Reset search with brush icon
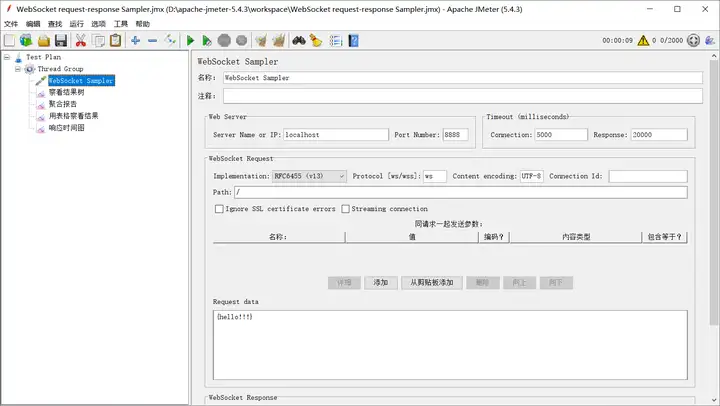This screenshot has height=406, width=720. 316,41
